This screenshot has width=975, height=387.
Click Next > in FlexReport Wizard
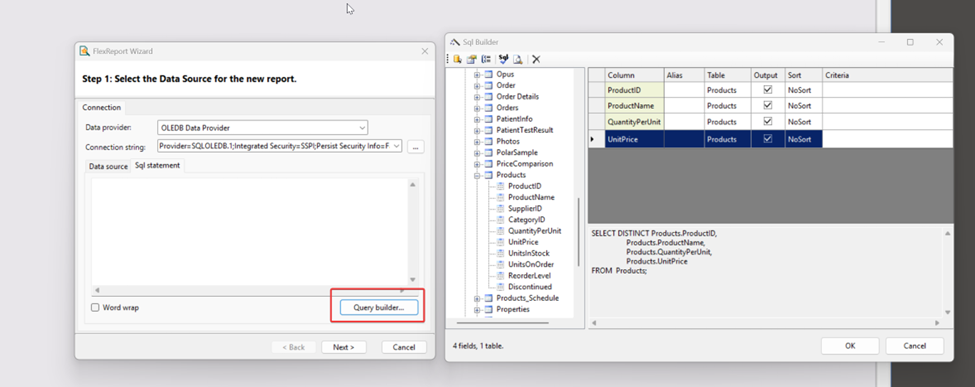pos(343,347)
